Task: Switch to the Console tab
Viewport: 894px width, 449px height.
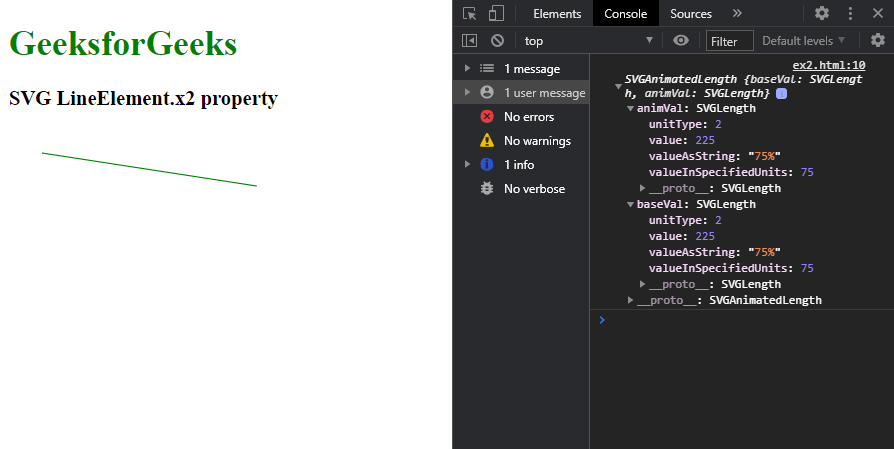Action: point(625,14)
